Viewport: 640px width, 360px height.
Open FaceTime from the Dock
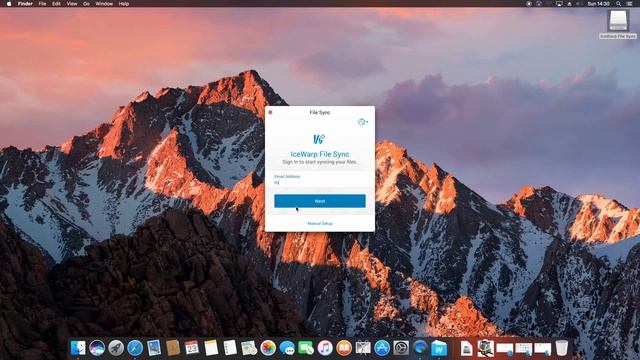pyautogui.click(x=306, y=348)
